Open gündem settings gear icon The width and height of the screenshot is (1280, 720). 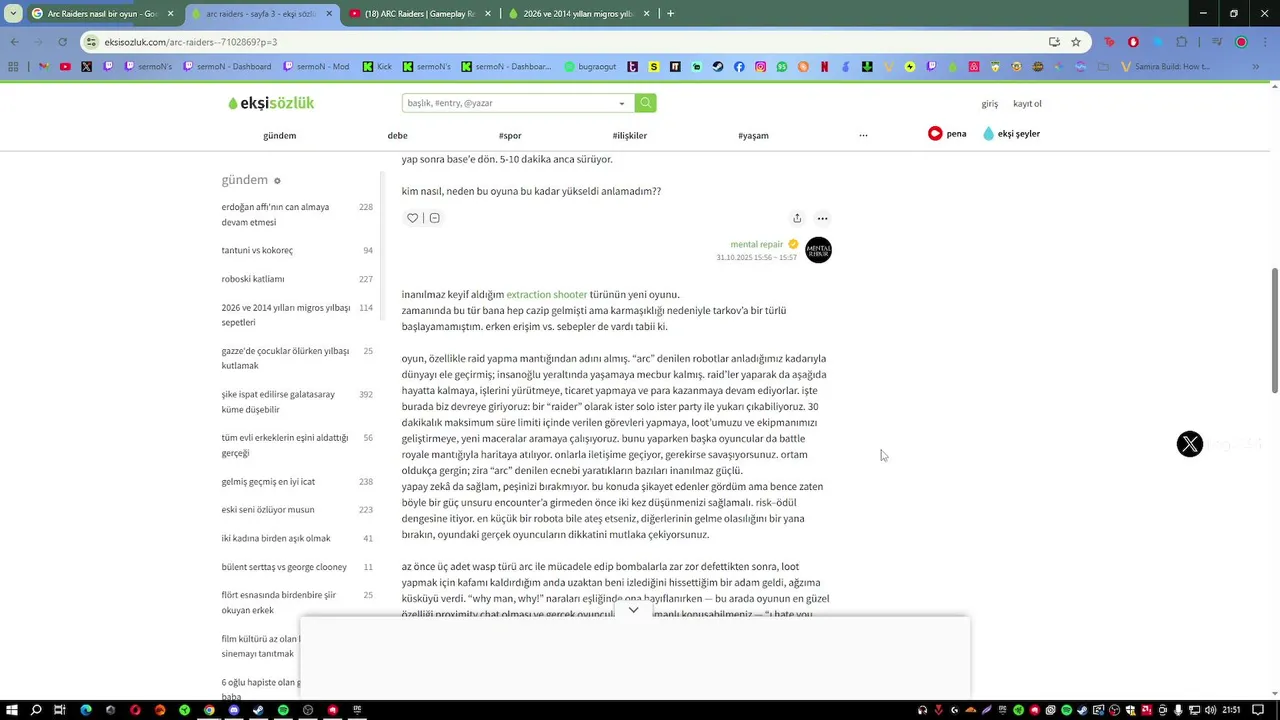(x=277, y=181)
